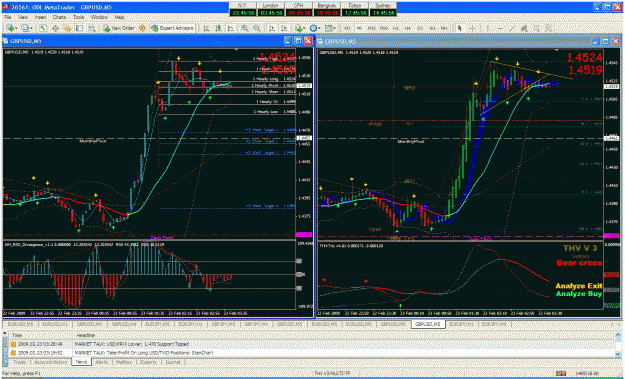
Task: Select the trendline drawing tool
Action: click(512, 28)
